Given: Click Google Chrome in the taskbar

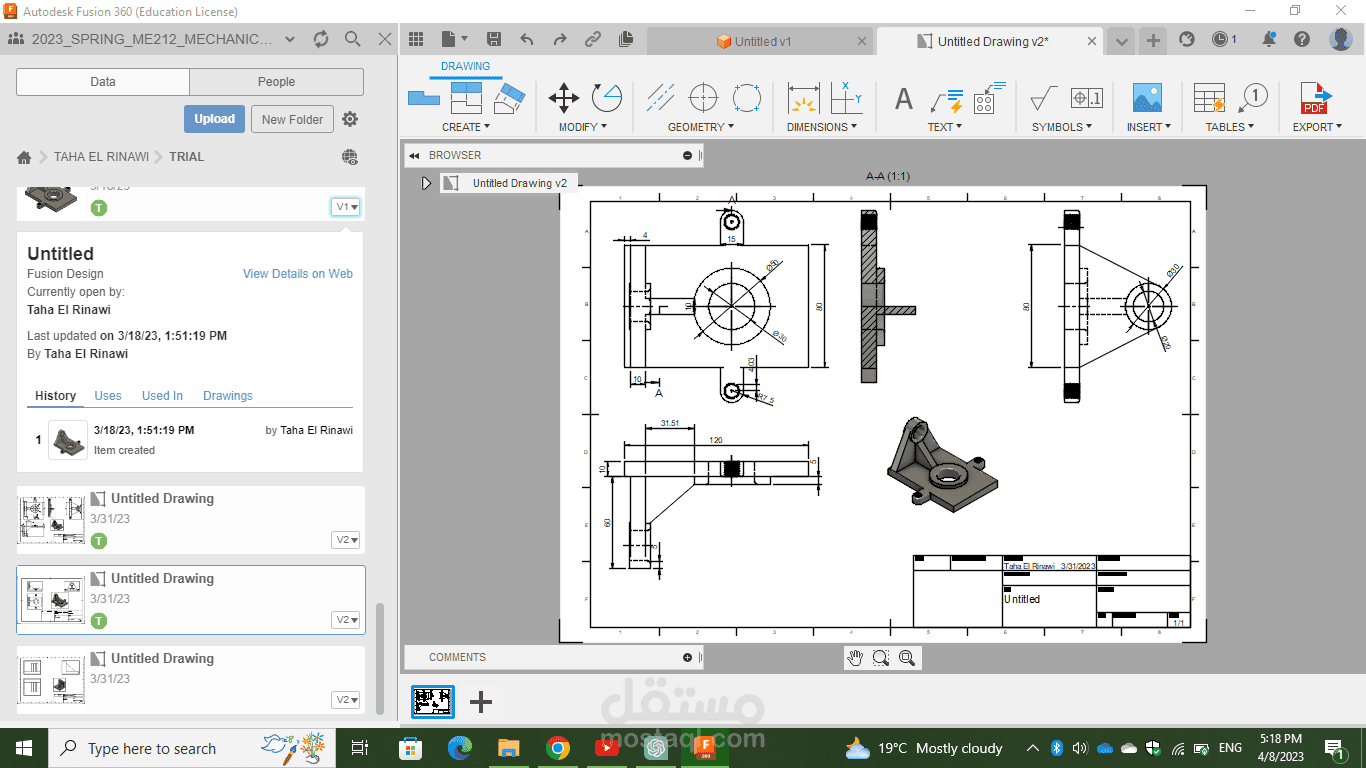Looking at the screenshot, I should click(558, 748).
